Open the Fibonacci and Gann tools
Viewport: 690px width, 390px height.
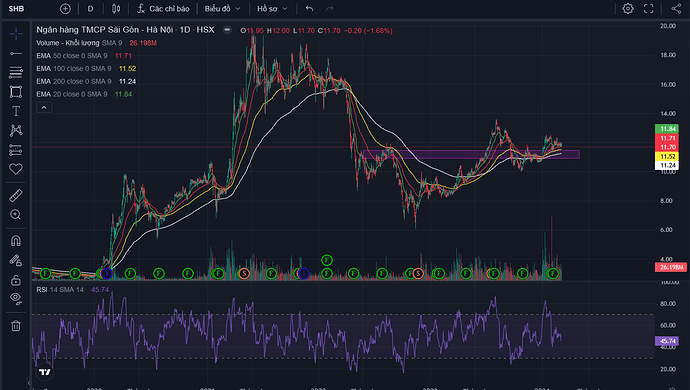16,72
